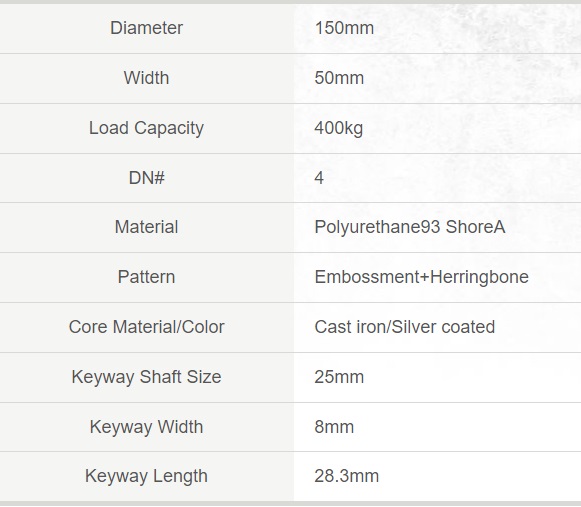Click the Pattern label

click(x=146, y=277)
